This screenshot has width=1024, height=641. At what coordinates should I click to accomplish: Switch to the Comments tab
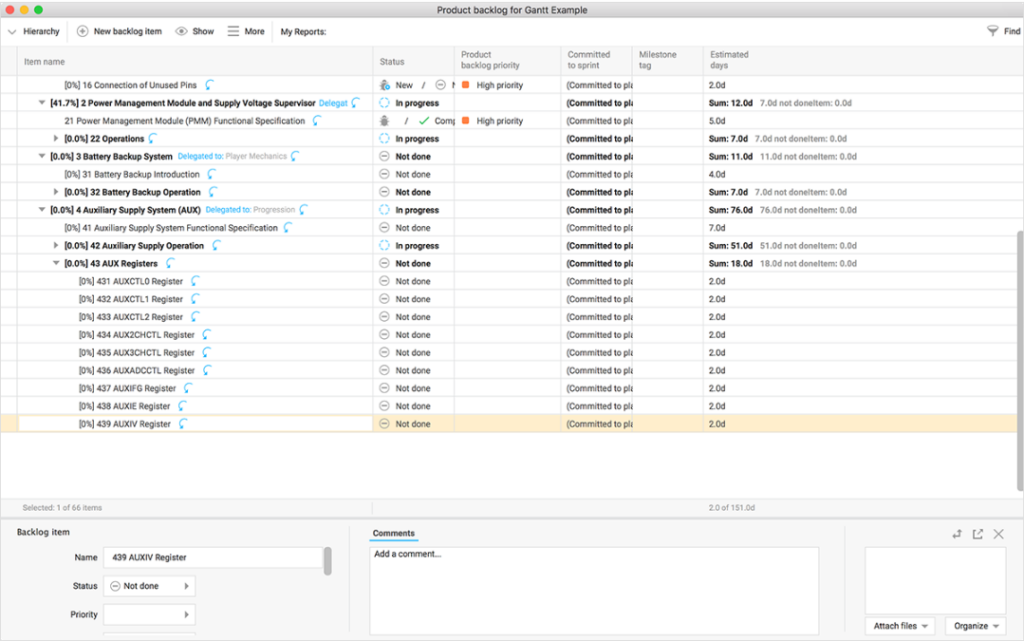[x=393, y=533]
